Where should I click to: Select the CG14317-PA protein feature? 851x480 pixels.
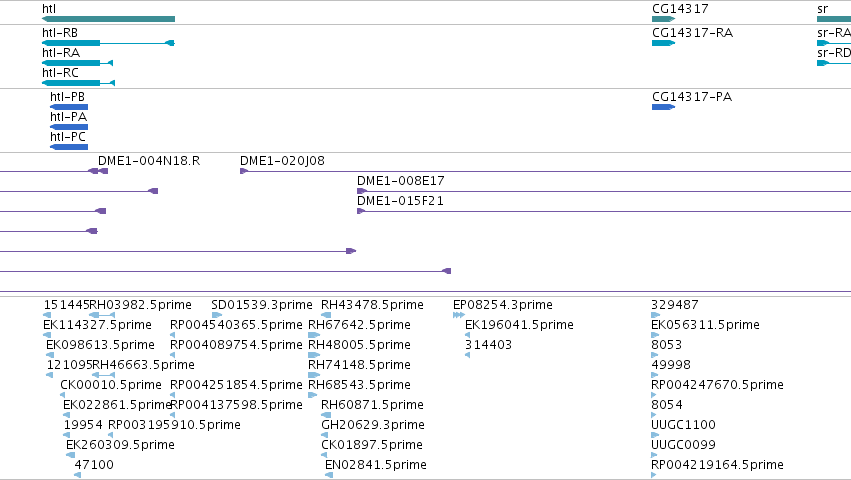pos(663,107)
